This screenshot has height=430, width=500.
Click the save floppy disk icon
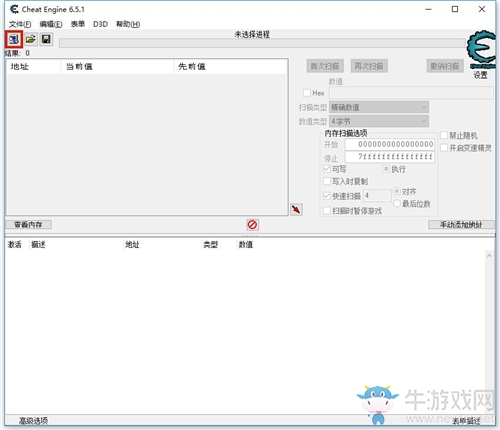click(x=46, y=39)
